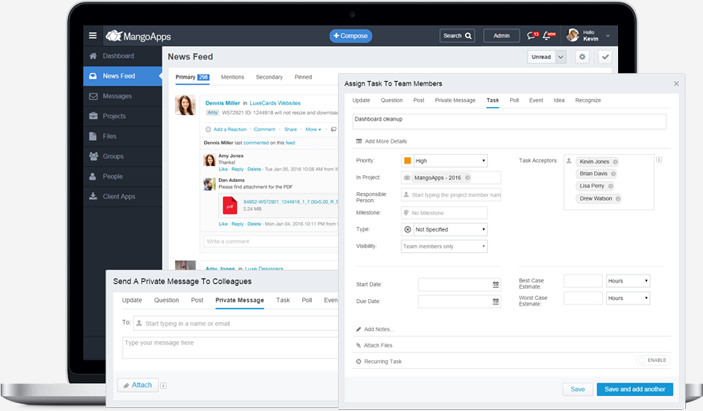The image size is (703, 411).
Task: Click the MangoApps logo
Action: coord(138,36)
